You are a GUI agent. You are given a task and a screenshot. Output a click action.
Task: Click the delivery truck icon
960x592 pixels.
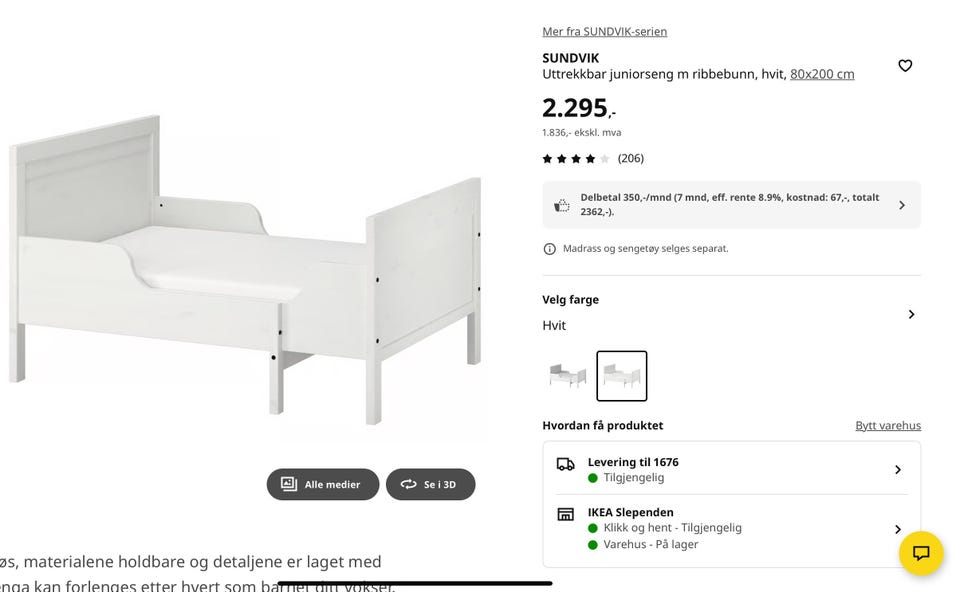566,464
